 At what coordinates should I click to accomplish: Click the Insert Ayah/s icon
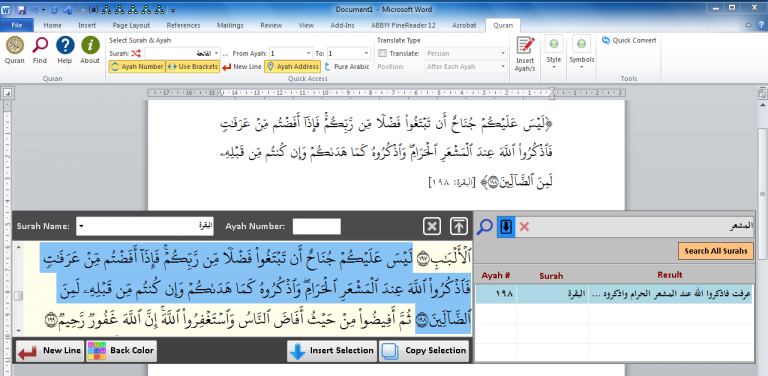525,46
